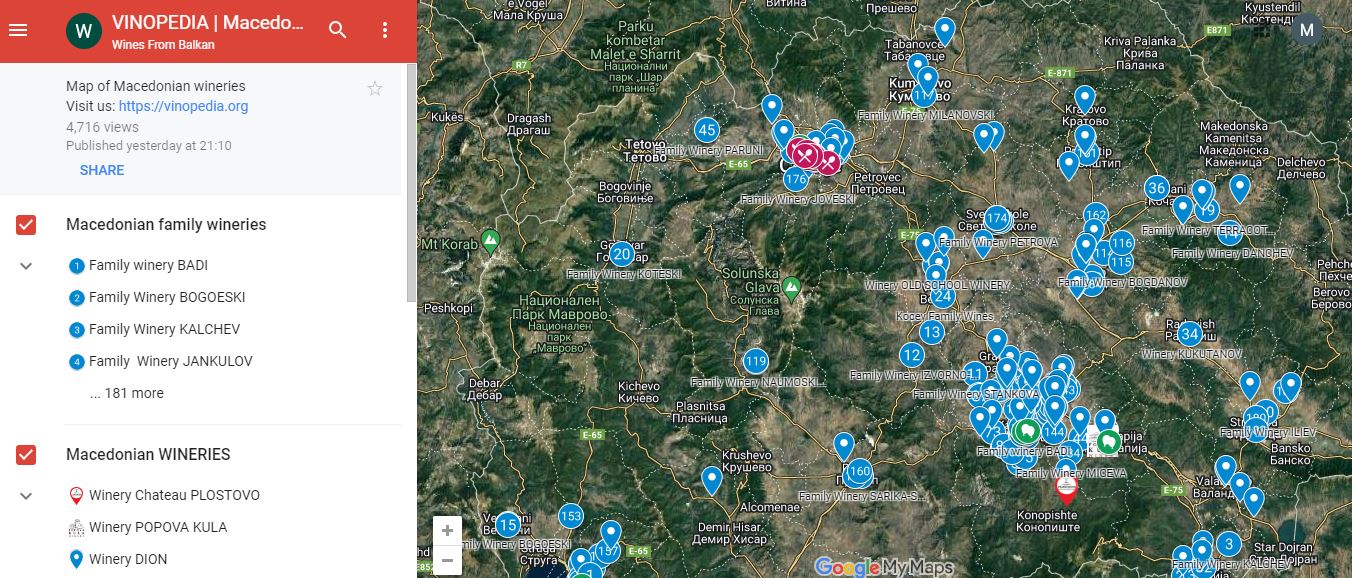The width and height of the screenshot is (1352, 578).
Task: Select map marker numbered 15
Action: coord(508,524)
